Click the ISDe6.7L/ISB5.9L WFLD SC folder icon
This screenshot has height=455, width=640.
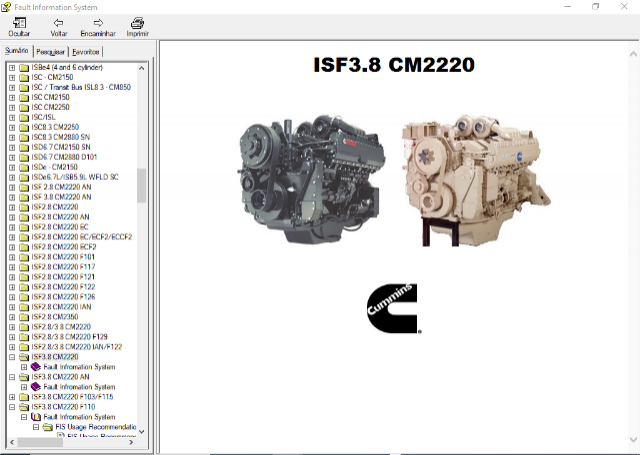[x=24, y=178]
